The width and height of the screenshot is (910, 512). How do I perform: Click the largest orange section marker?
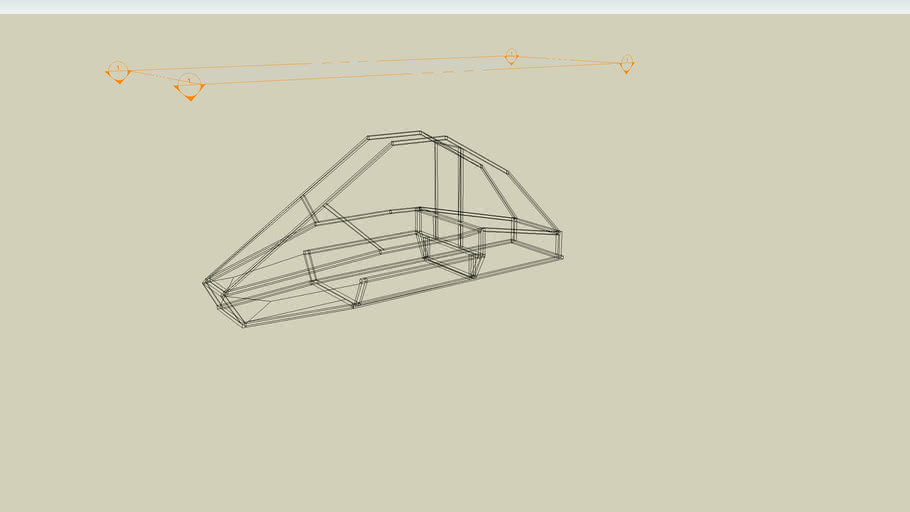(189, 86)
